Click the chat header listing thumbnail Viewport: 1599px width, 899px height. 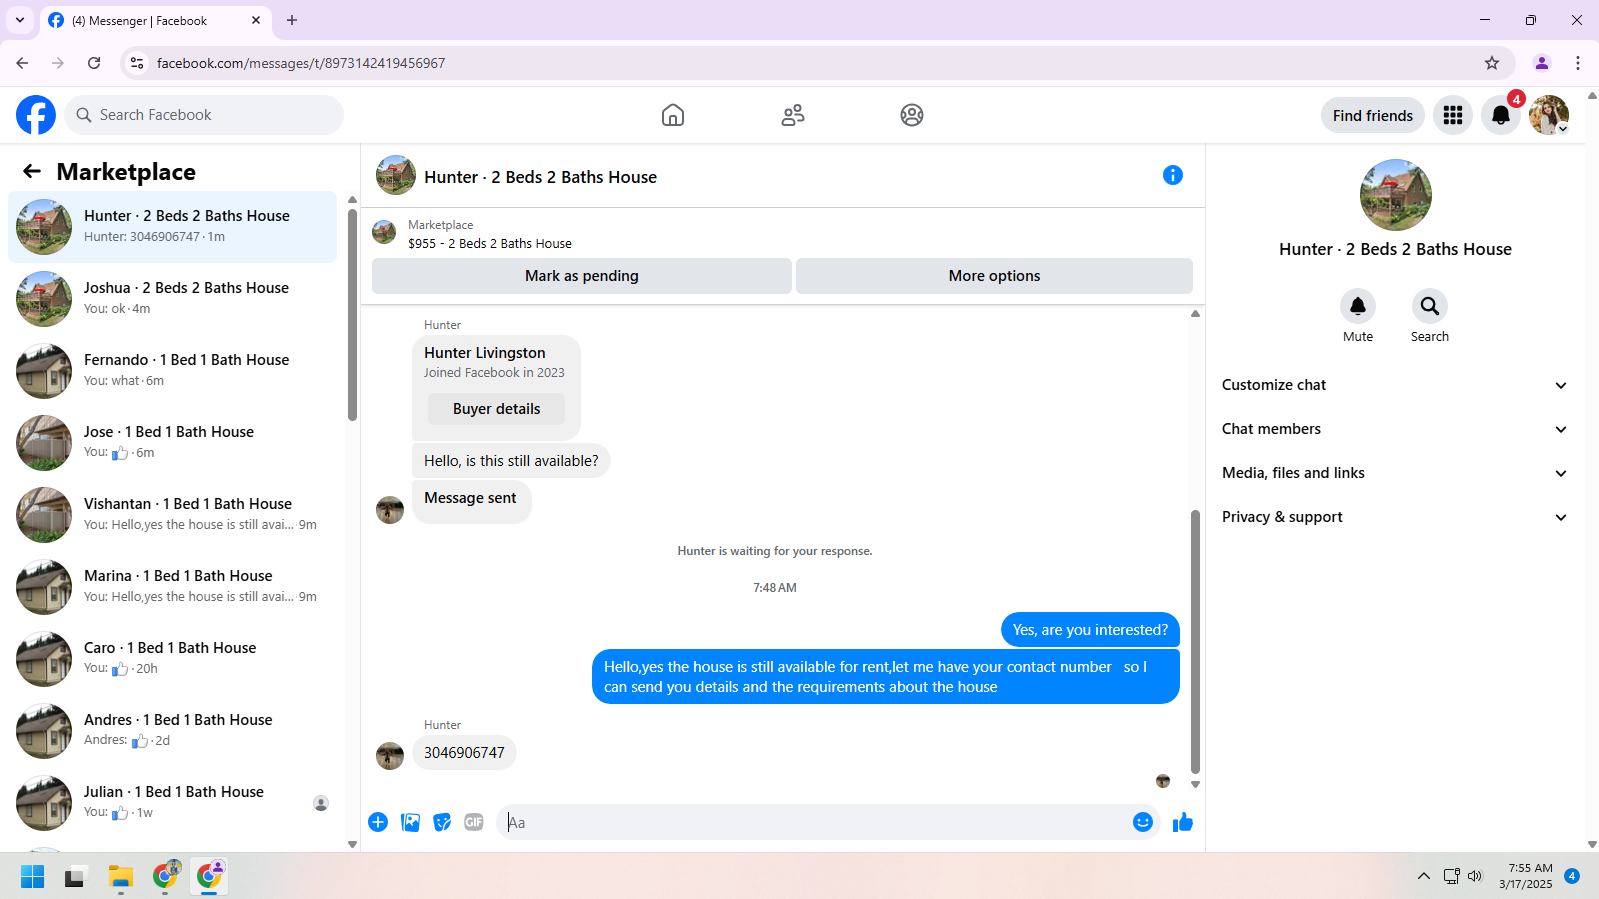pyautogui.click(x=396, y=175)
